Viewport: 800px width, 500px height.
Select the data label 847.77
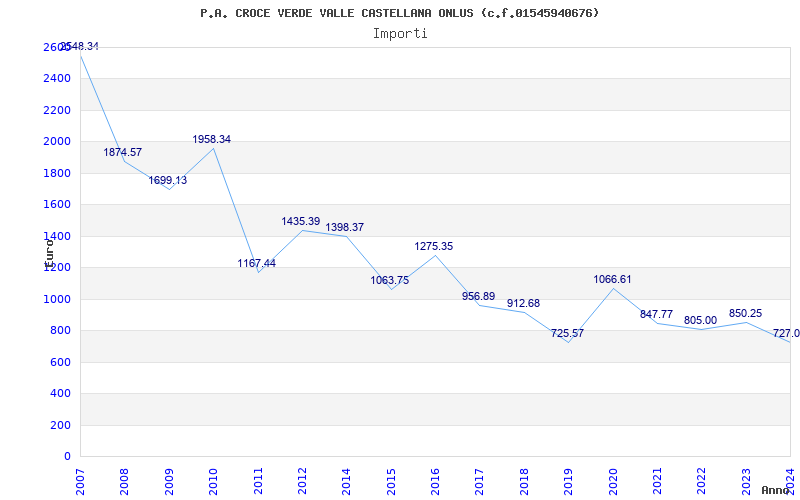[657, 314]
